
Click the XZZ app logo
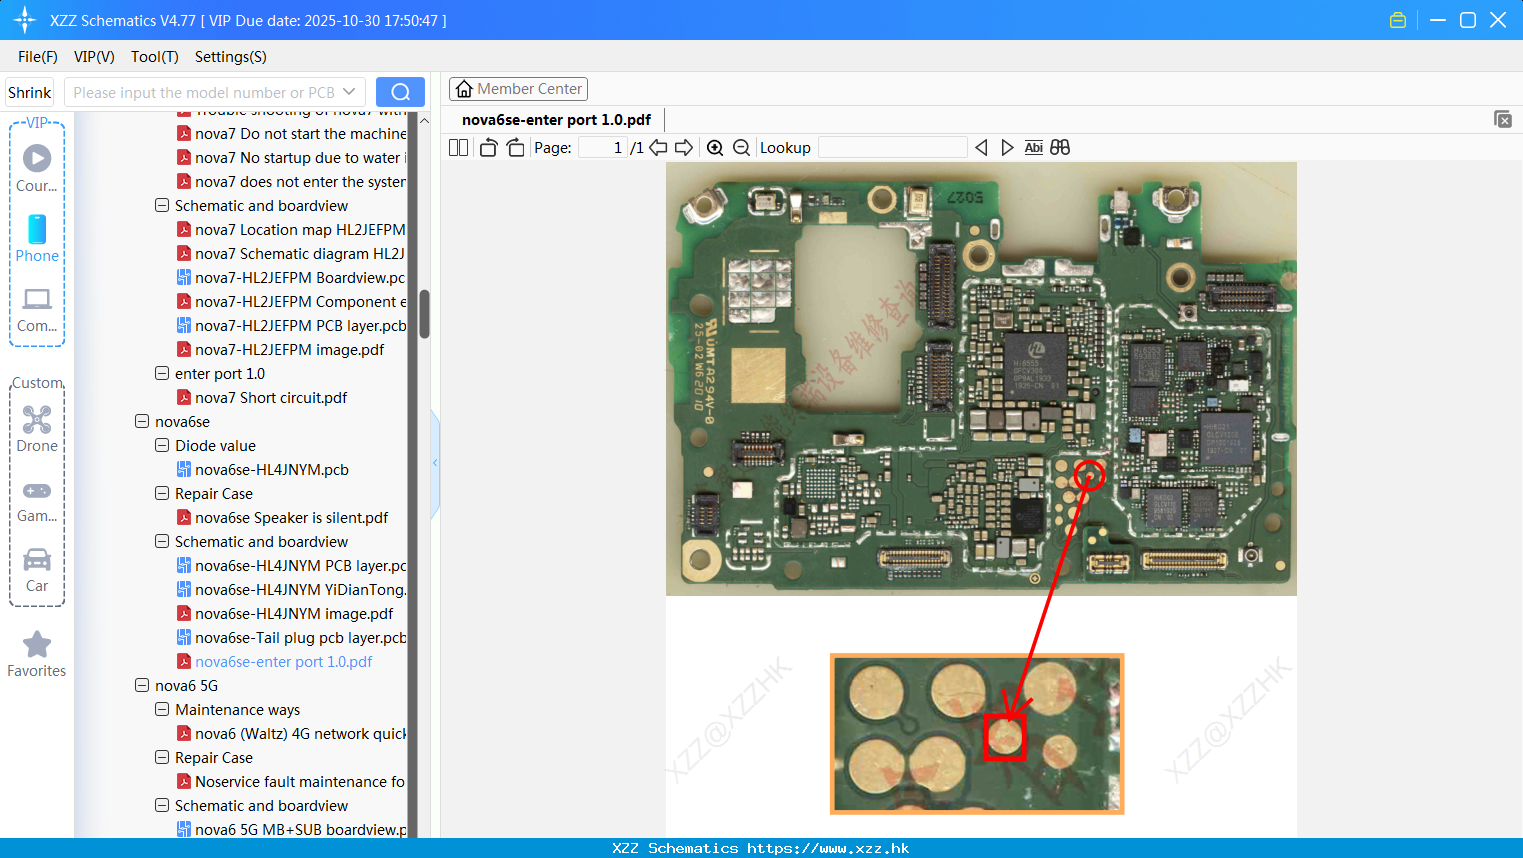[x=24, y=20]
